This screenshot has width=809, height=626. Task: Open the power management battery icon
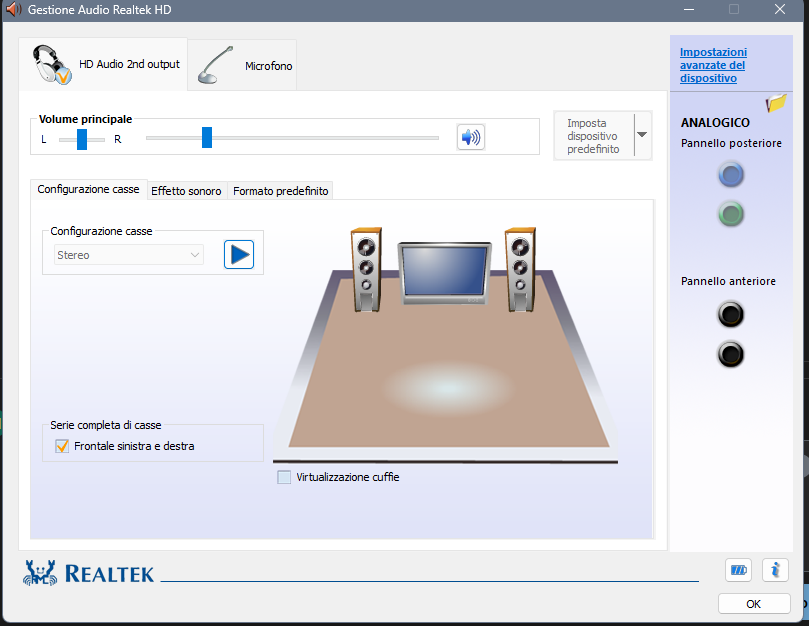(738, 570)
